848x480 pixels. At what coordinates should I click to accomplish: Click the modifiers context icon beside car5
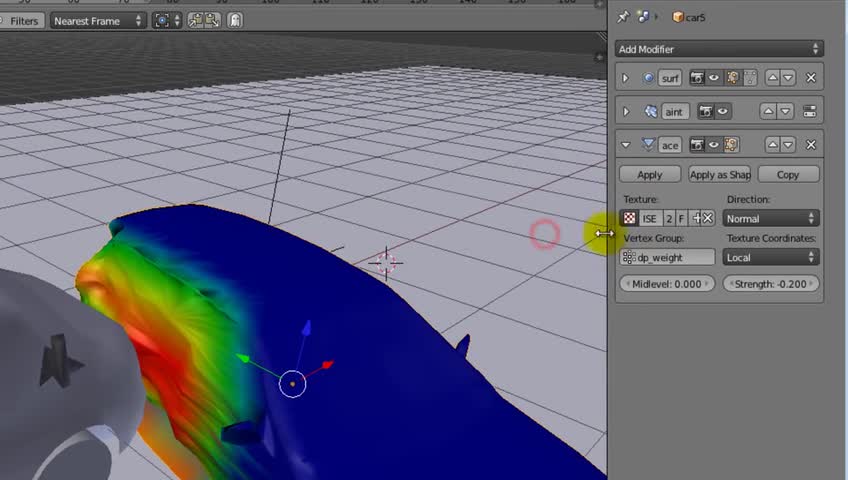click(643, 17)
